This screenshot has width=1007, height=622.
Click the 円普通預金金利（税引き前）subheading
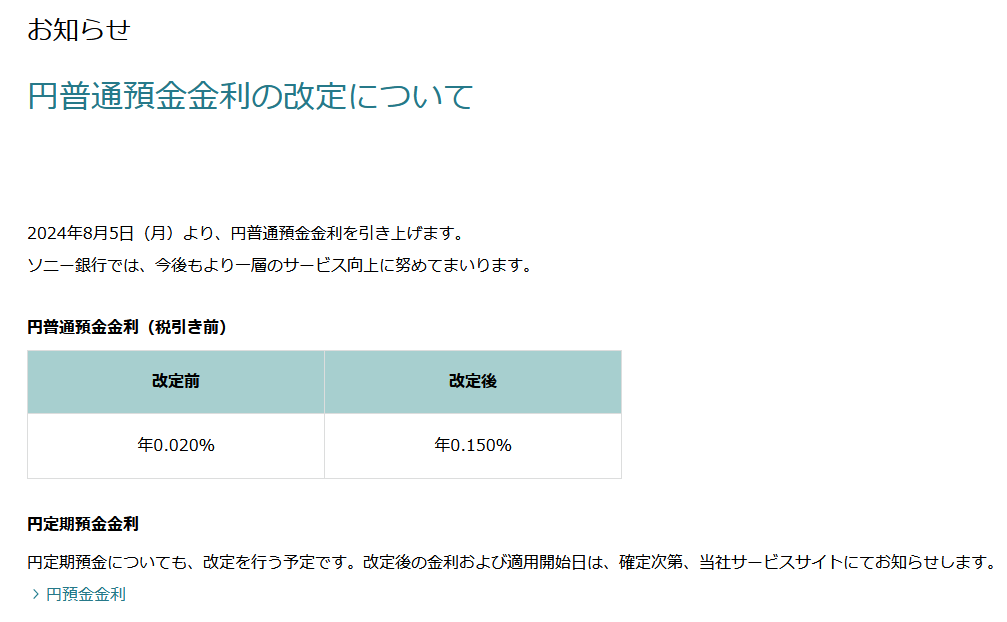pos(127,326)
